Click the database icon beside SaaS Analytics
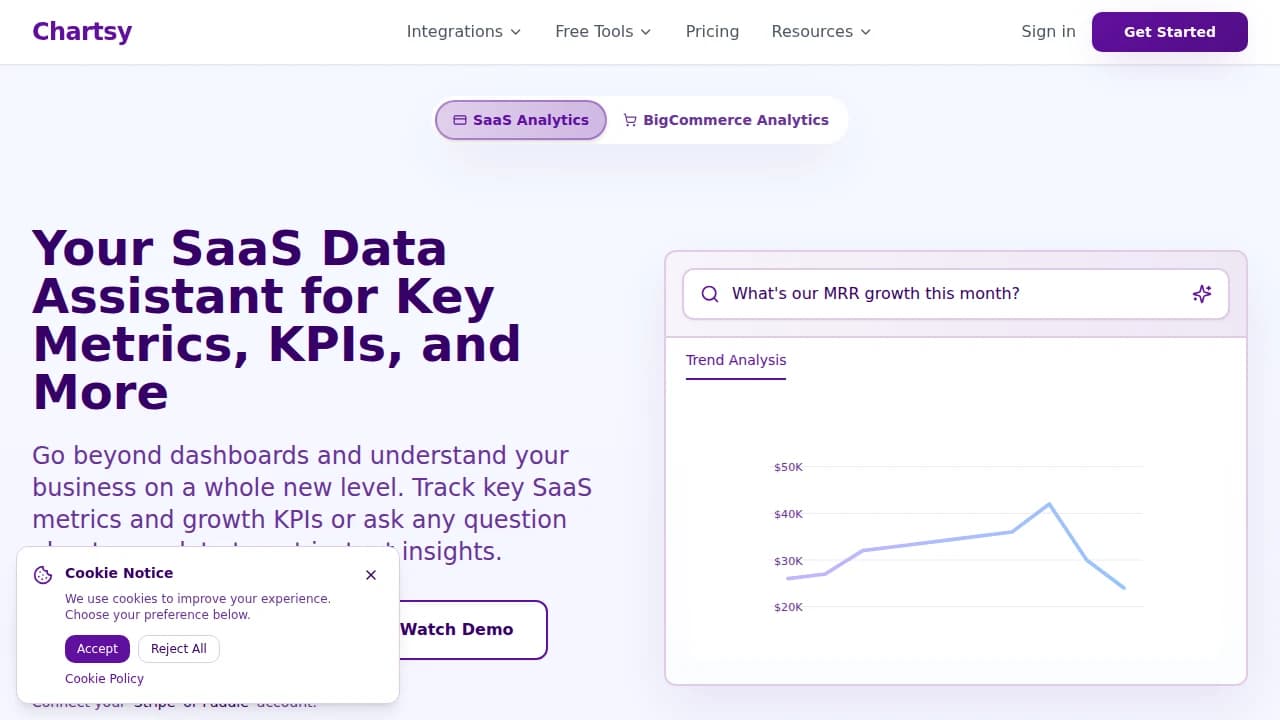Viewport: 1280px width, 720px height. (x=459, y=119)
